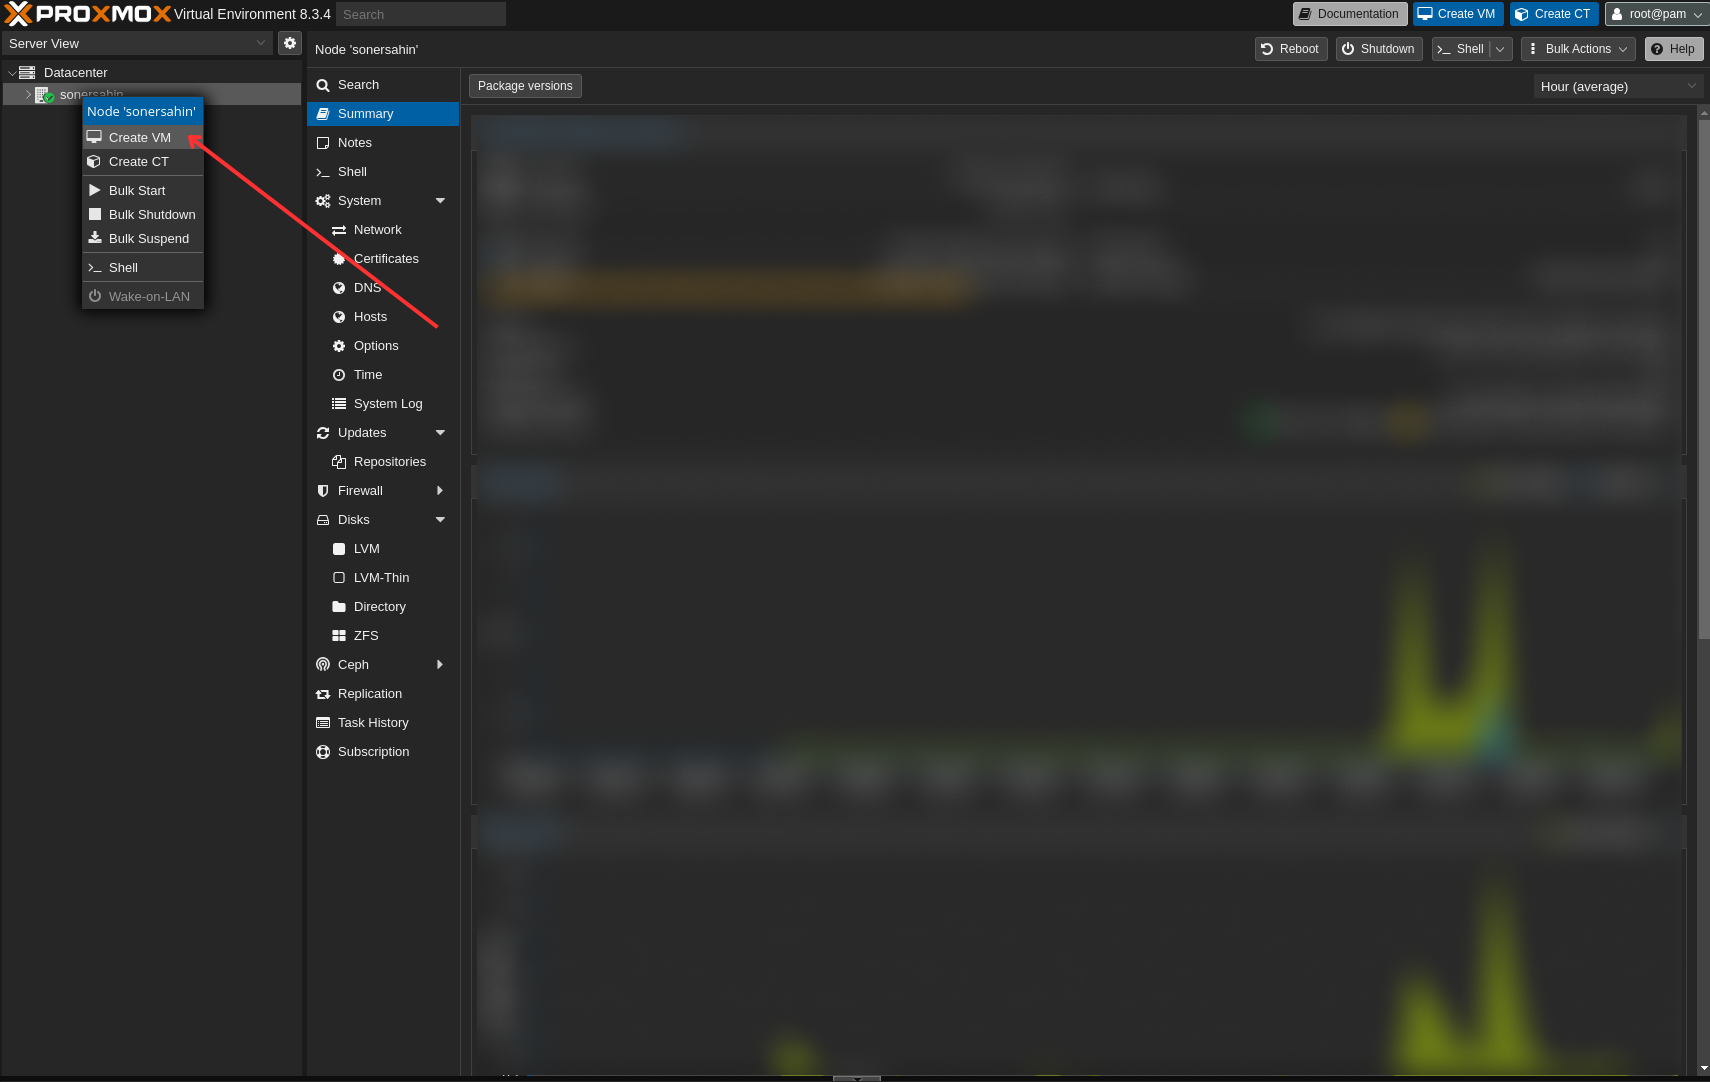Image resolution: width=1710 pixels, height=1082 pixels.
Task: Click the Search magnifier icon in node menu
Action: [x=323, y=85]
